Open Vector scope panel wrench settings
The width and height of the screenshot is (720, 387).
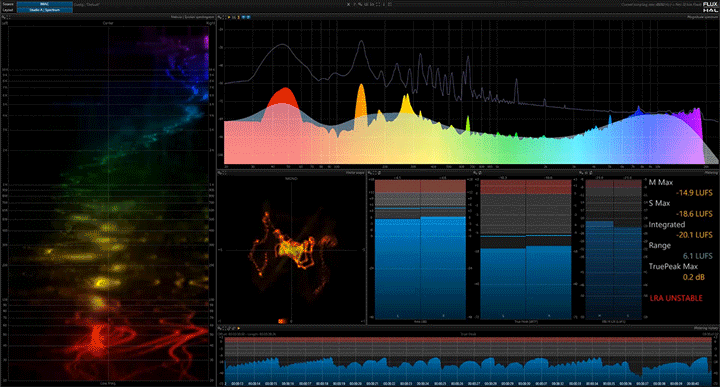pos(219,173)
